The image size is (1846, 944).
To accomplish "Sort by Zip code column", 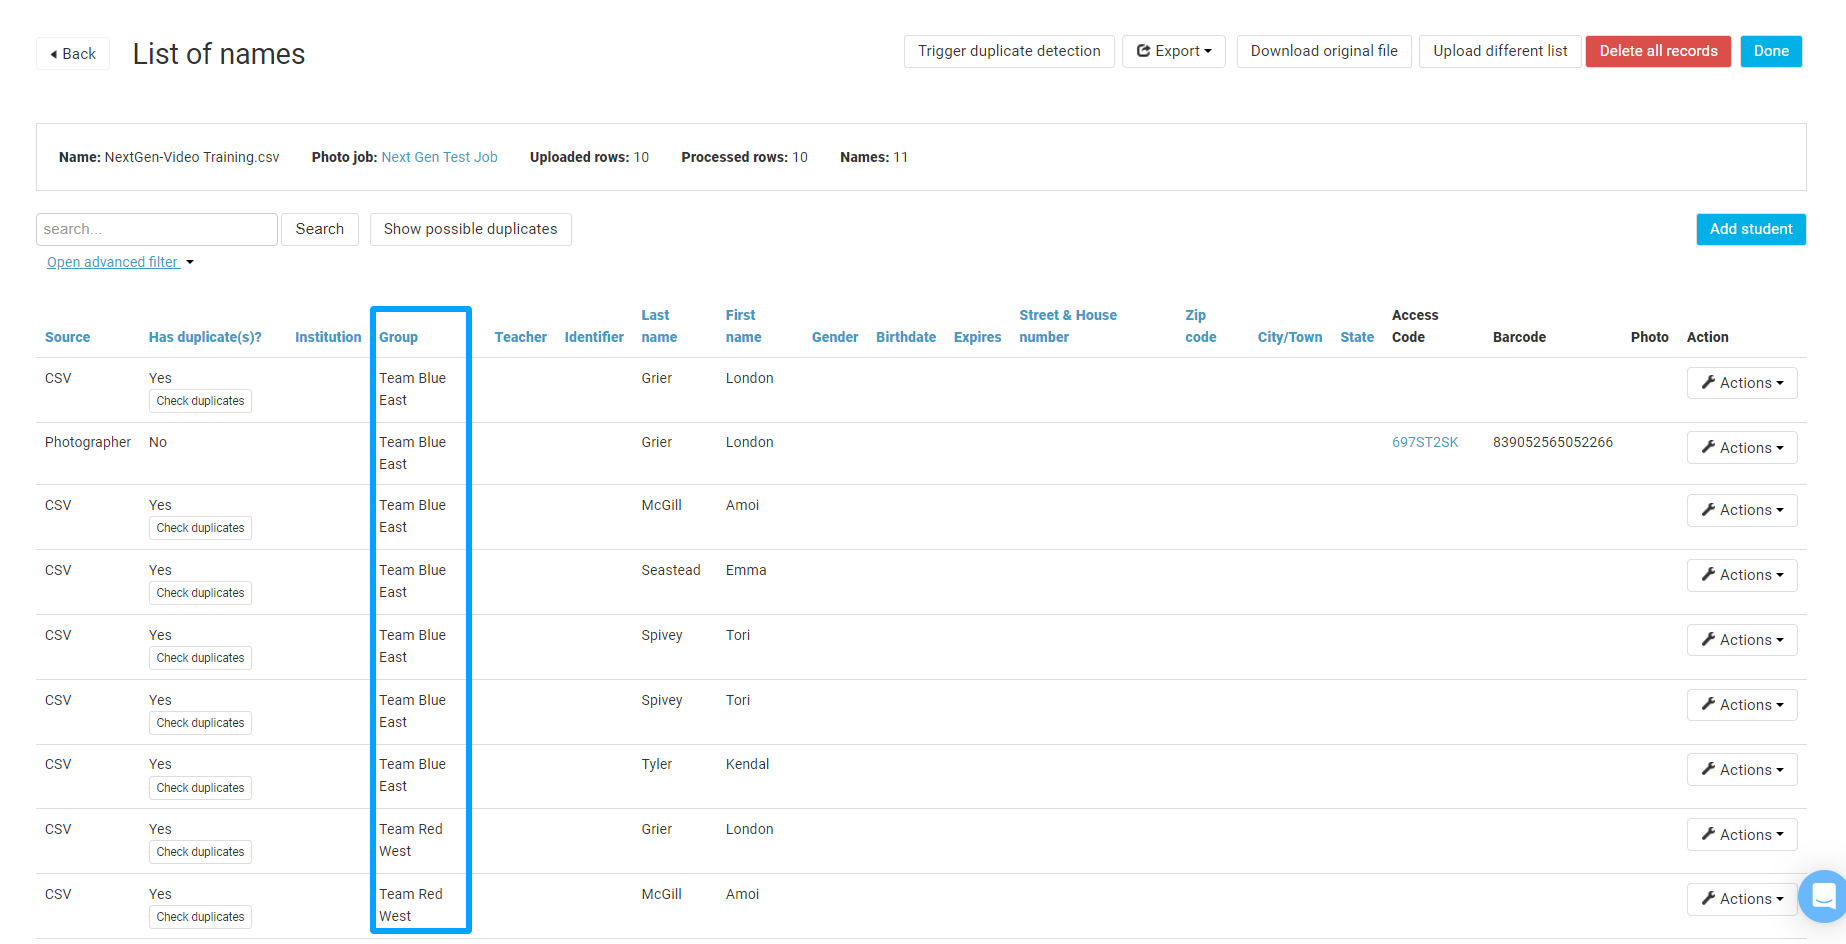I will [1200, 326].
